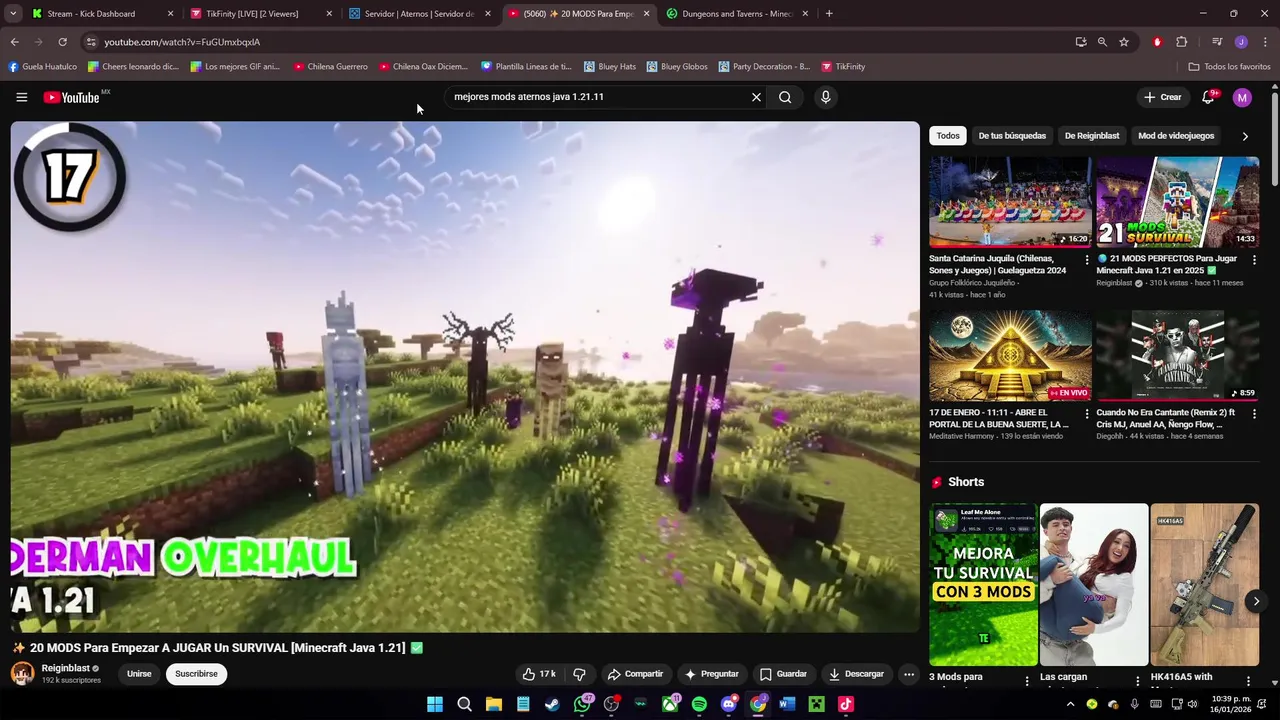Open the YouTube guide hamburger menu

(x=21, y=97)
